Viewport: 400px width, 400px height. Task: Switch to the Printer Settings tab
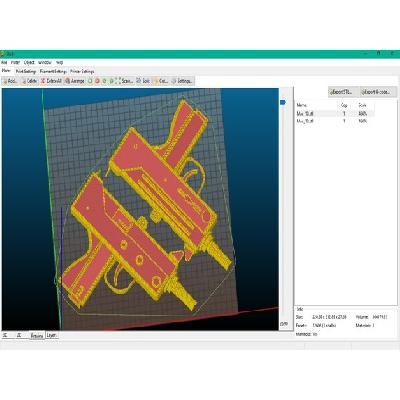[82, 71]
